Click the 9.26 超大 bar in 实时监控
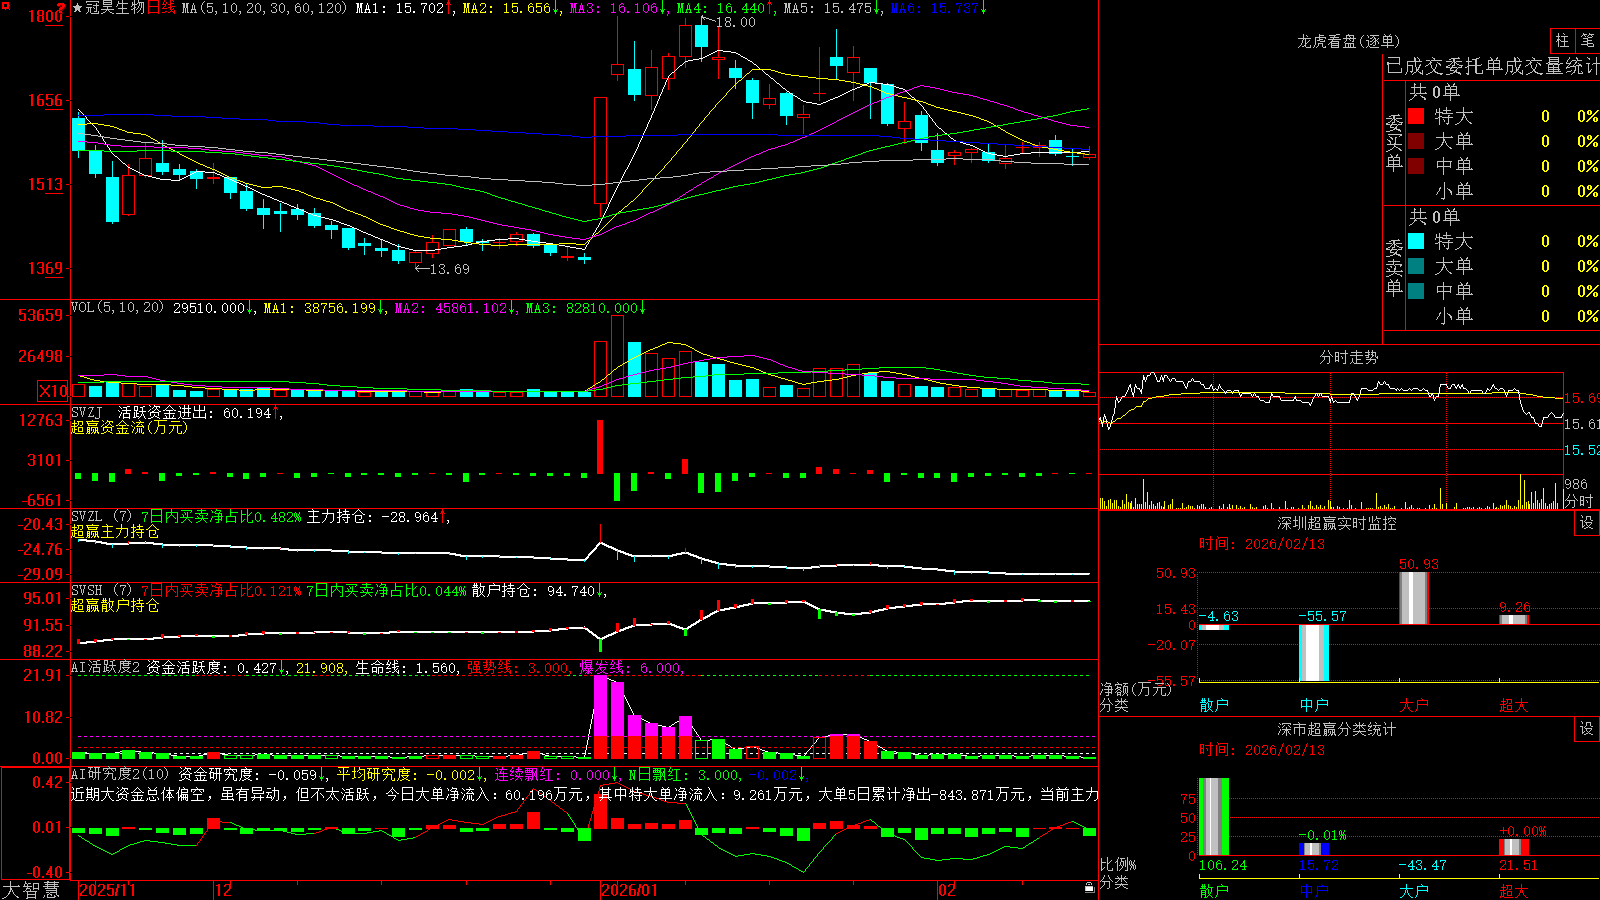Viewport: 1600px width, 900px height. 1514,619
